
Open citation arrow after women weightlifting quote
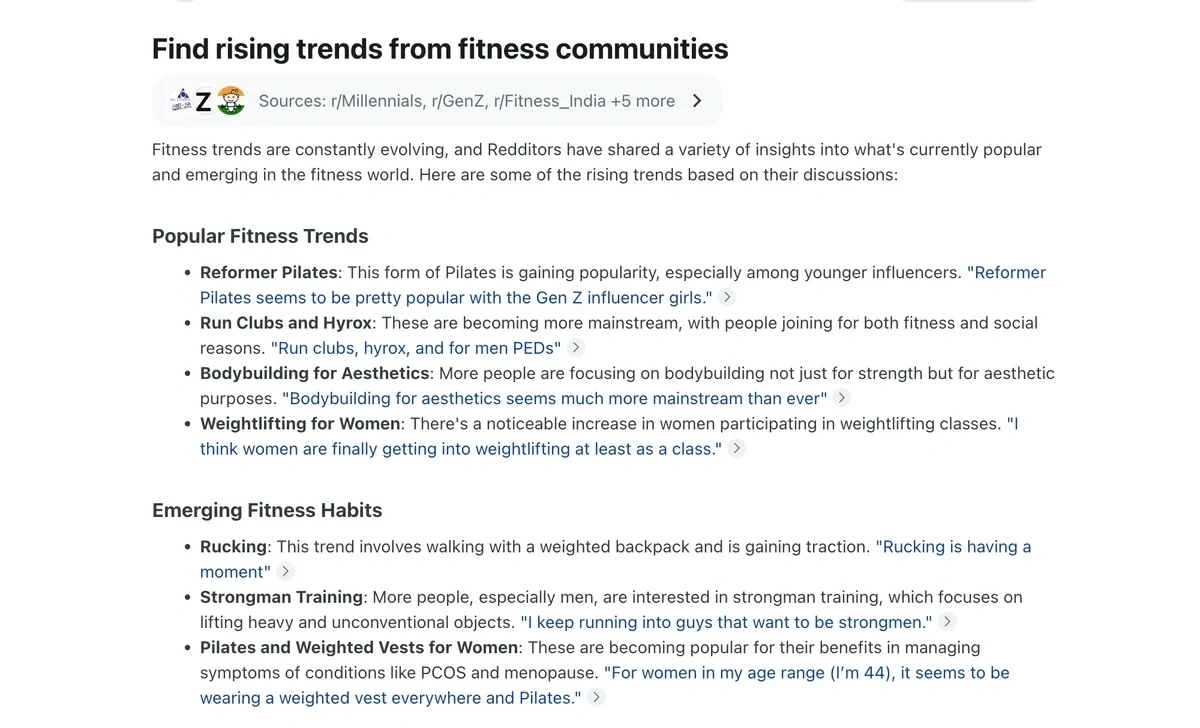coord(736,448)
